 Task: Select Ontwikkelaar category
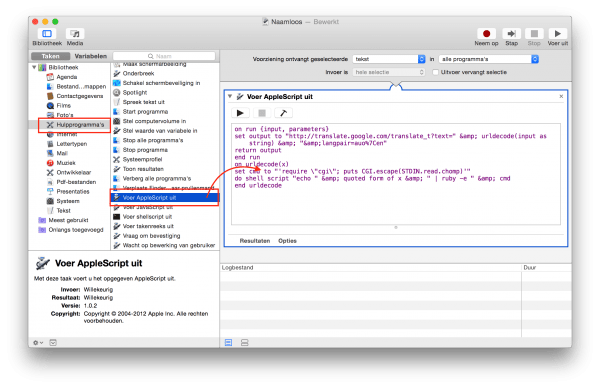coord(69,173)
